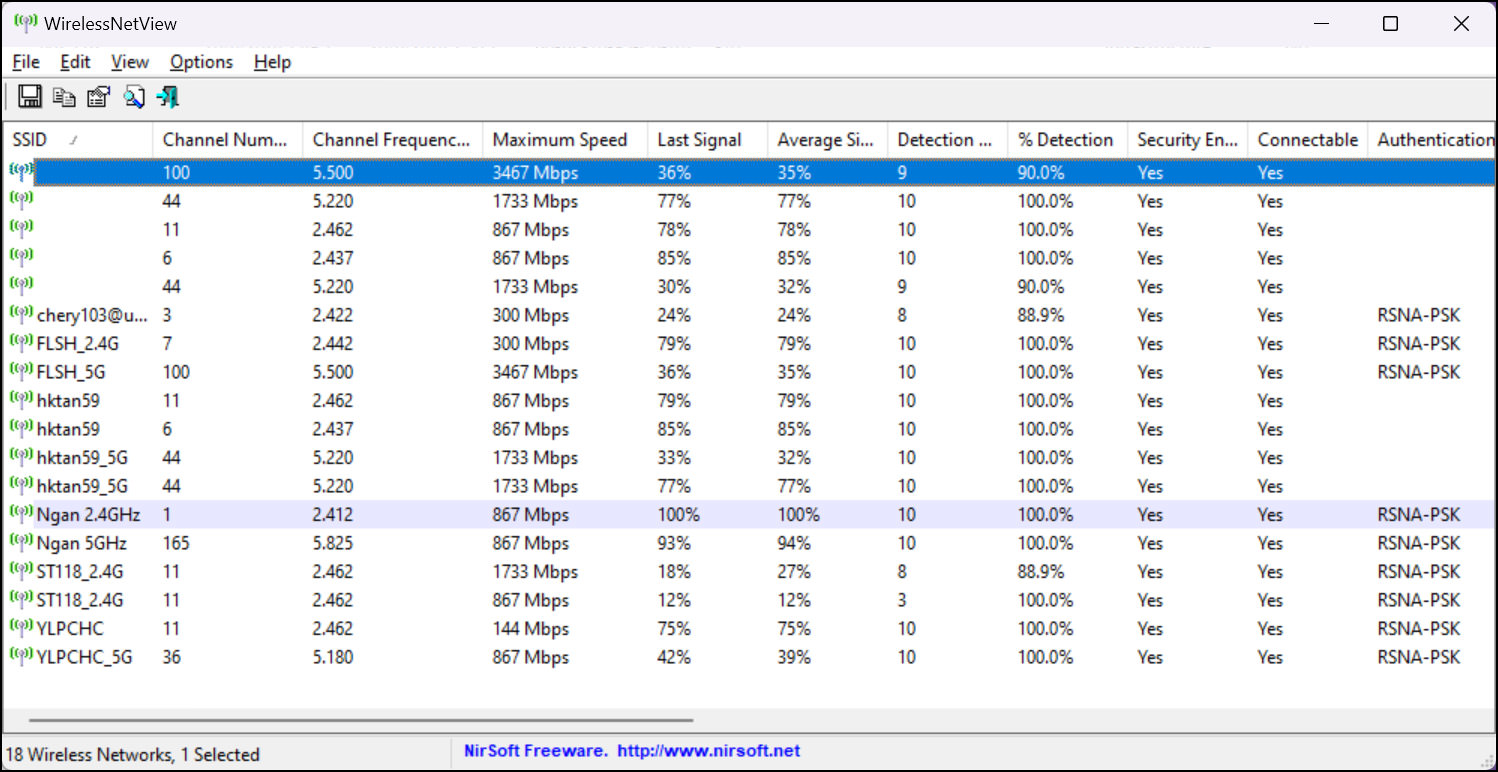The height and width of the screenshot is (772, 1498).
Task: Click the horizontal scrollbar at the bottom
Action: (360, 718)
